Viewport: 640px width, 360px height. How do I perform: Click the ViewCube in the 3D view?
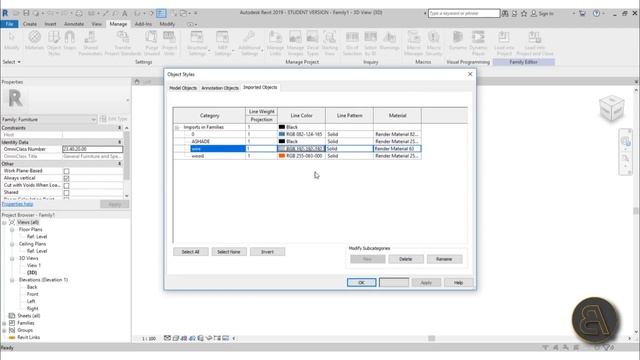611,108
